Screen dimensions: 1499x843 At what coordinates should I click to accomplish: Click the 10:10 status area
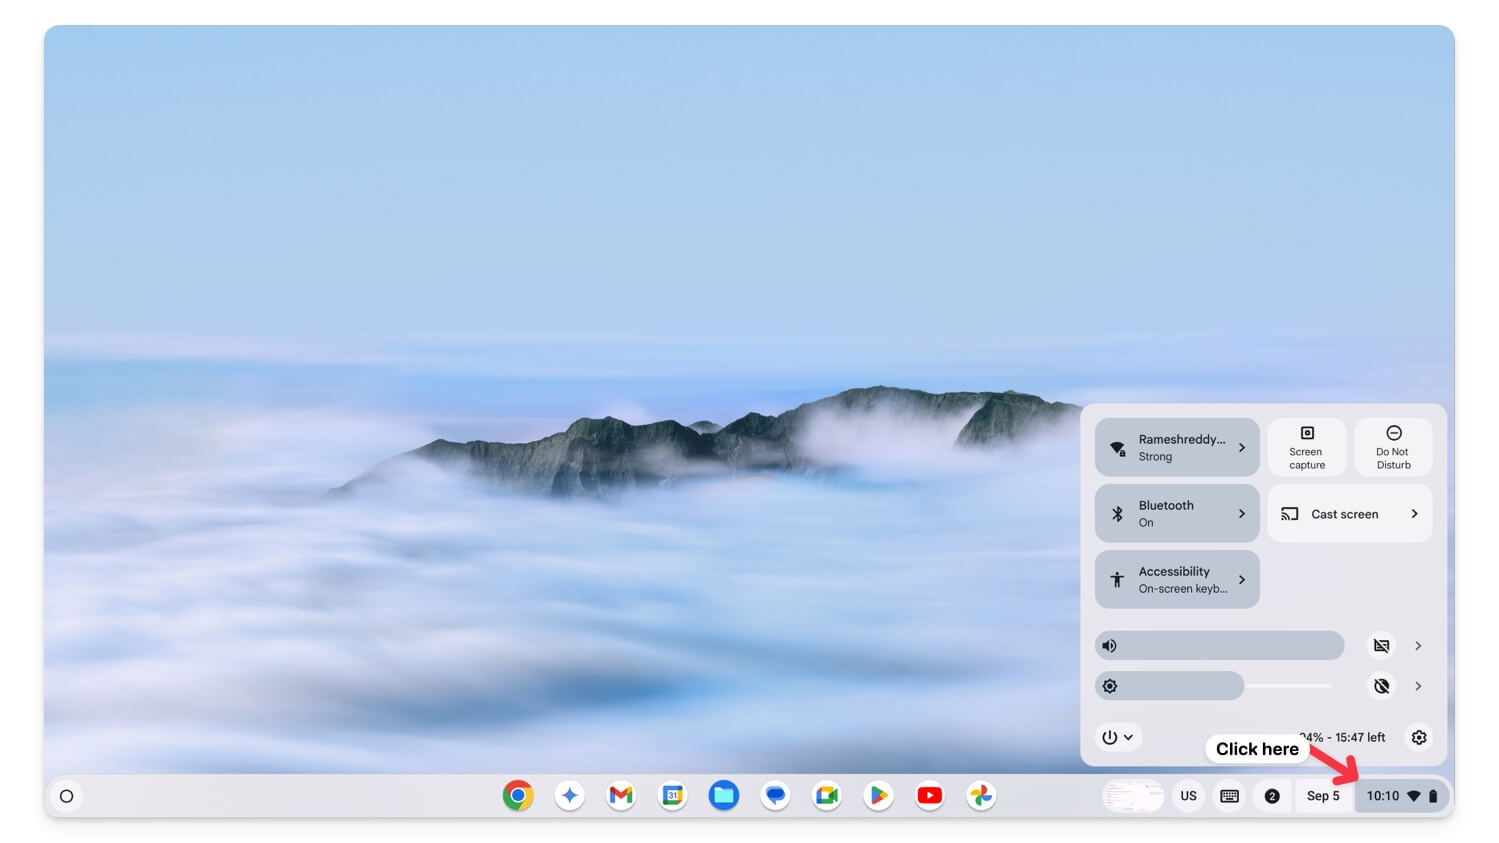pos(1402,796)
